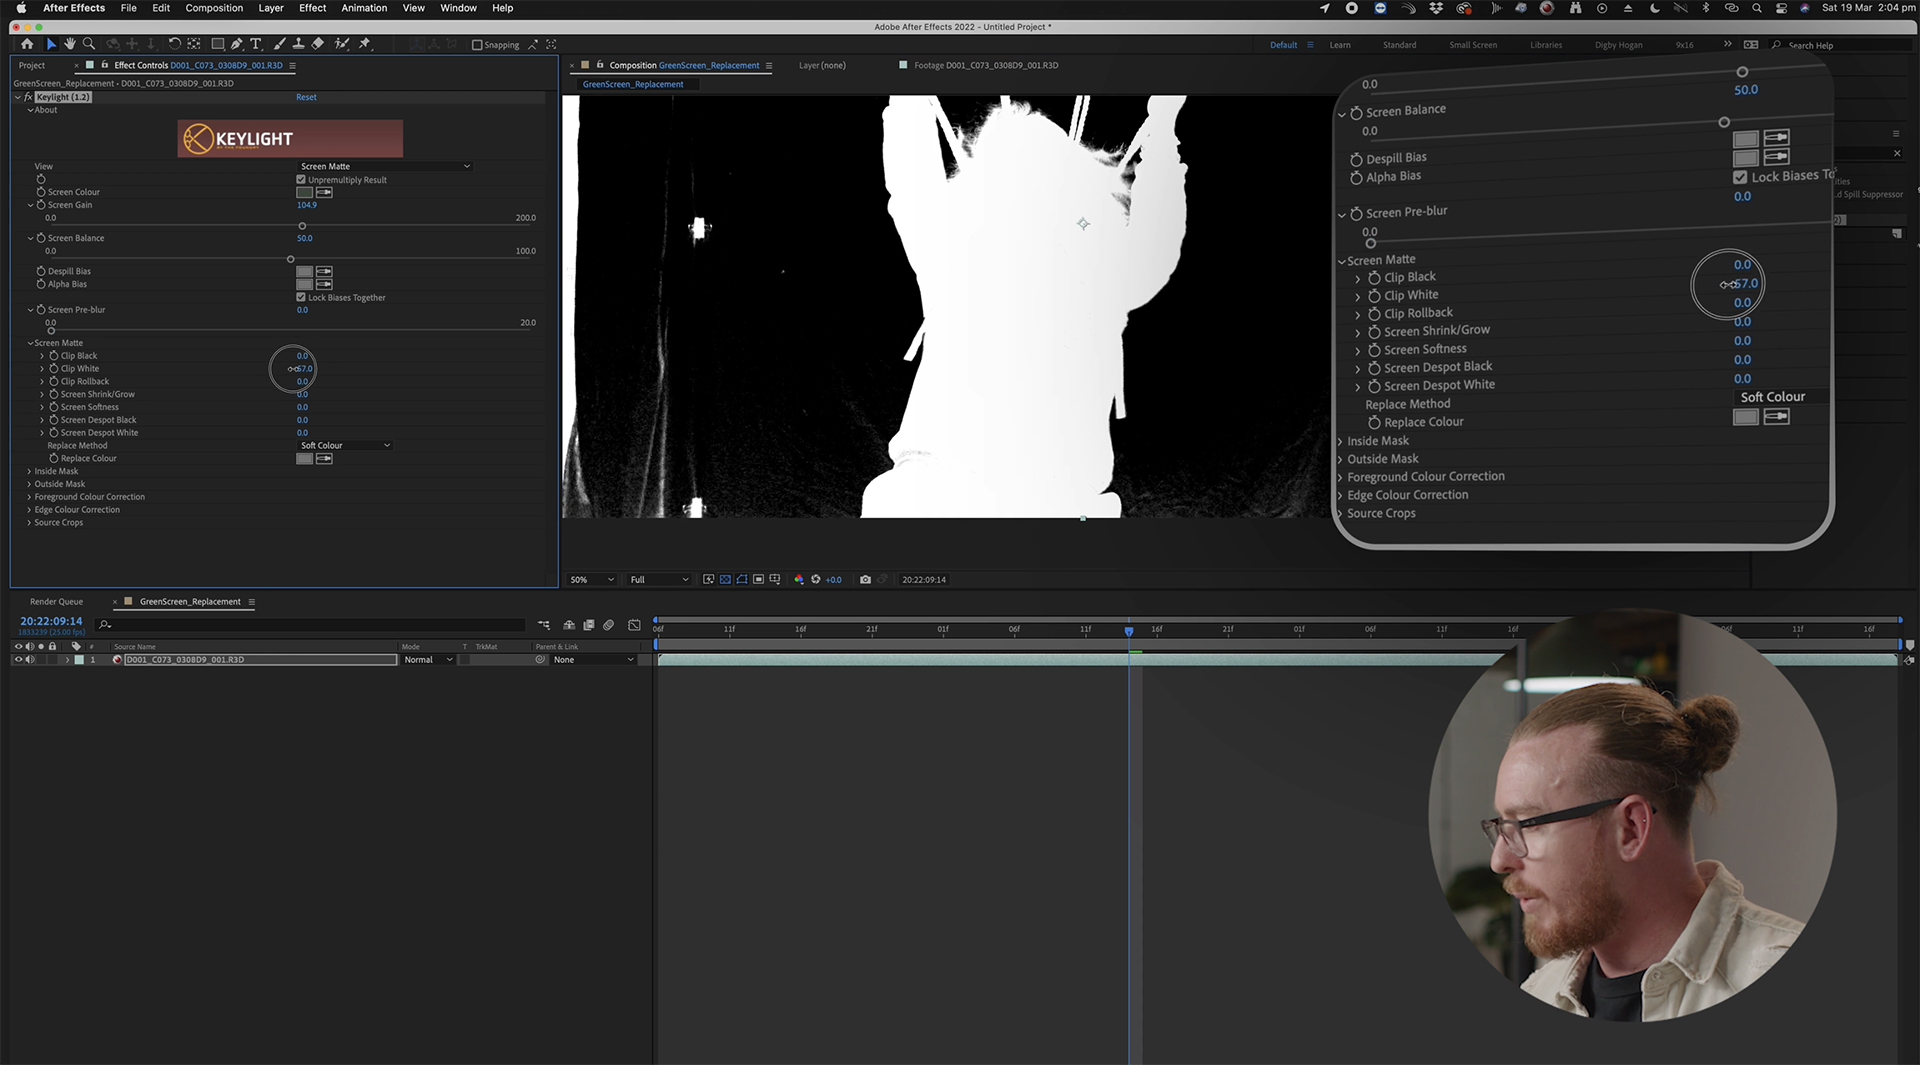Select the Zoom tool in toolbar

click(x=89, y=44)
